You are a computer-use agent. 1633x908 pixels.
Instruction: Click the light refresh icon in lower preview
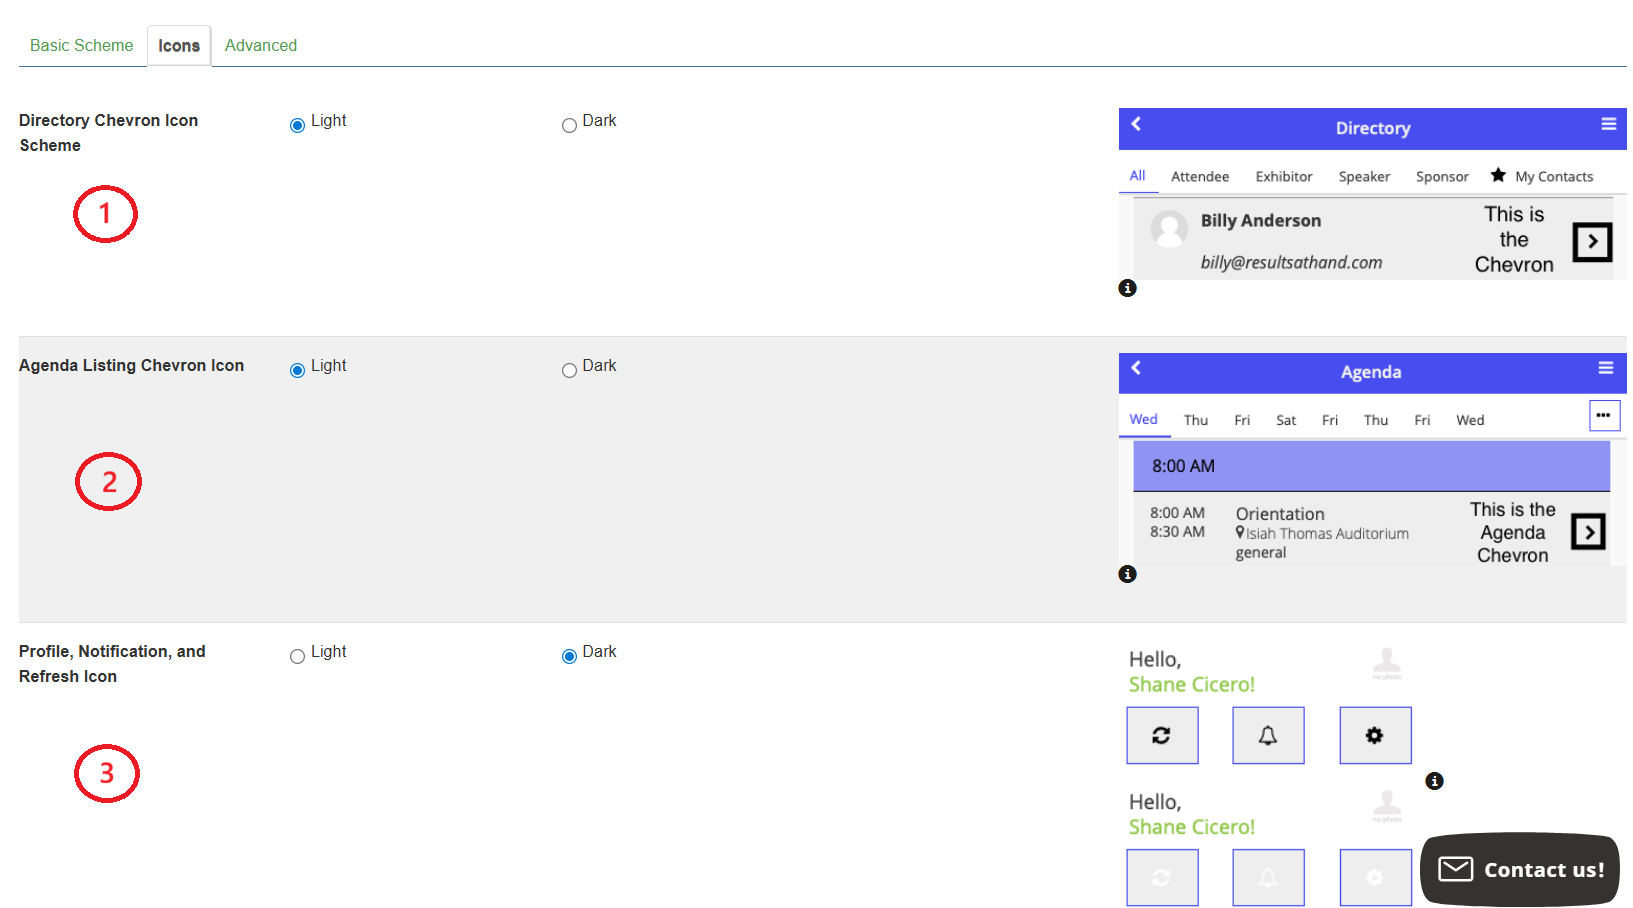1161,877
